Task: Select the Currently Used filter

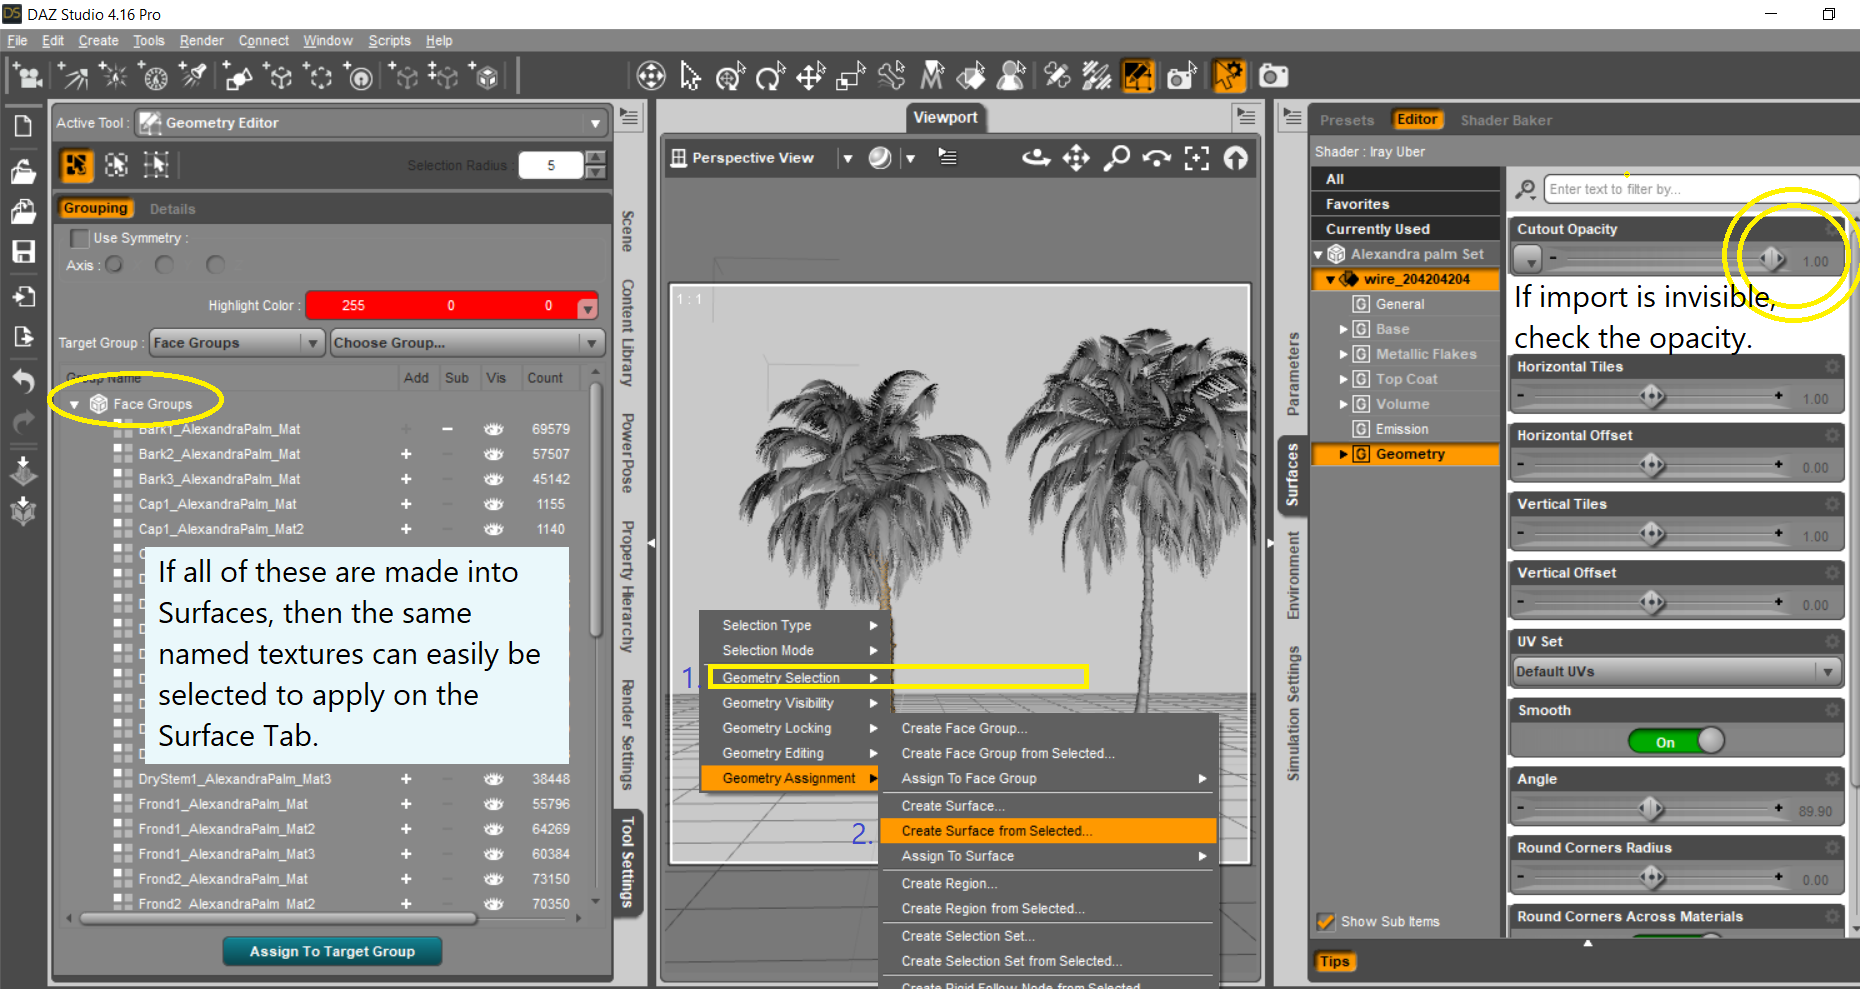Action: coord(1405,229)
